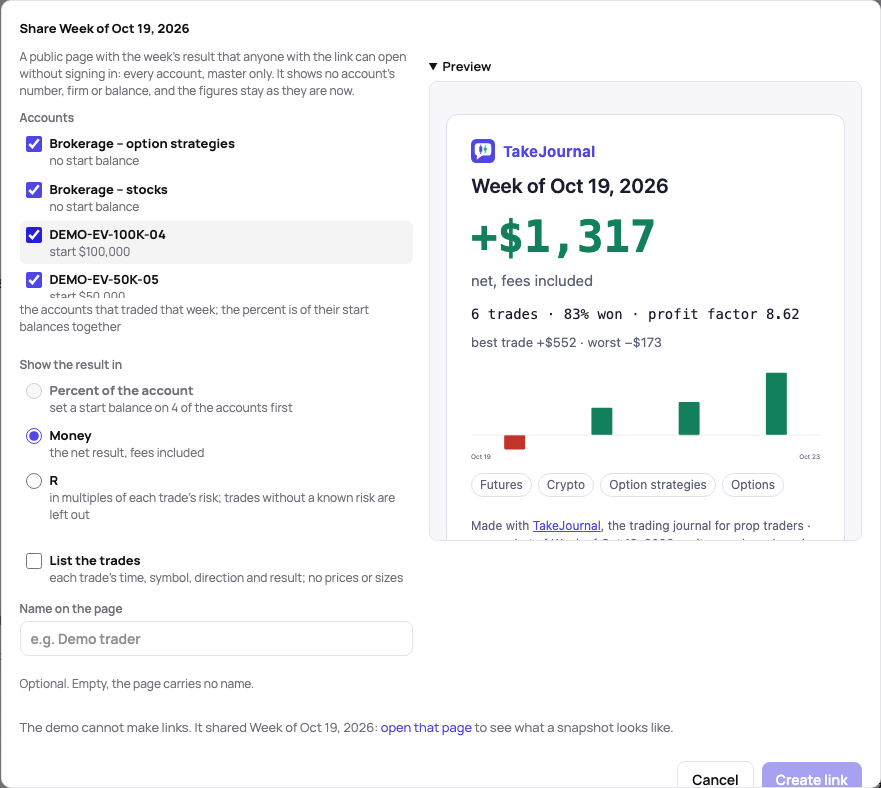
Task: Uncheck the DEMO-EV-100K-04 account
Action: point(34,235)
